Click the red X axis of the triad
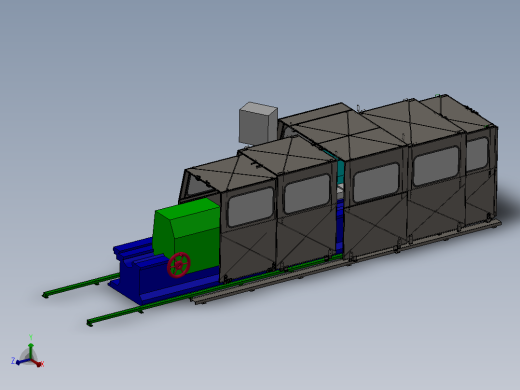Image resolution: width=520 pixels, height=390 pixels. coord(38,363)
